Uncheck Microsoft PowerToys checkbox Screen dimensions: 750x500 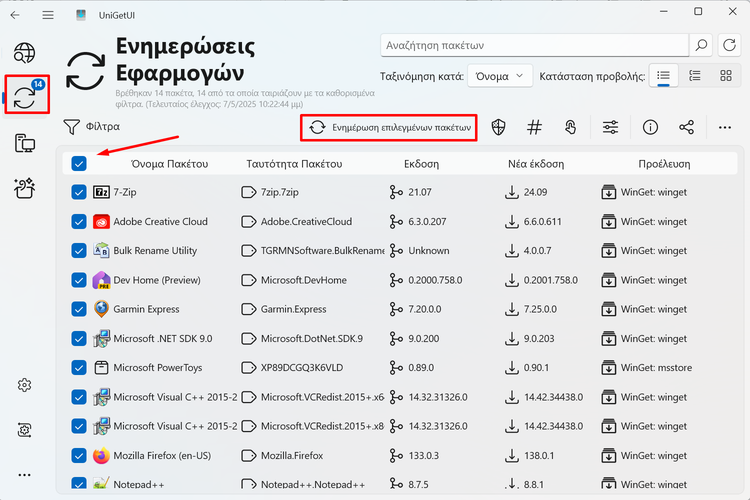click(79, 368)
